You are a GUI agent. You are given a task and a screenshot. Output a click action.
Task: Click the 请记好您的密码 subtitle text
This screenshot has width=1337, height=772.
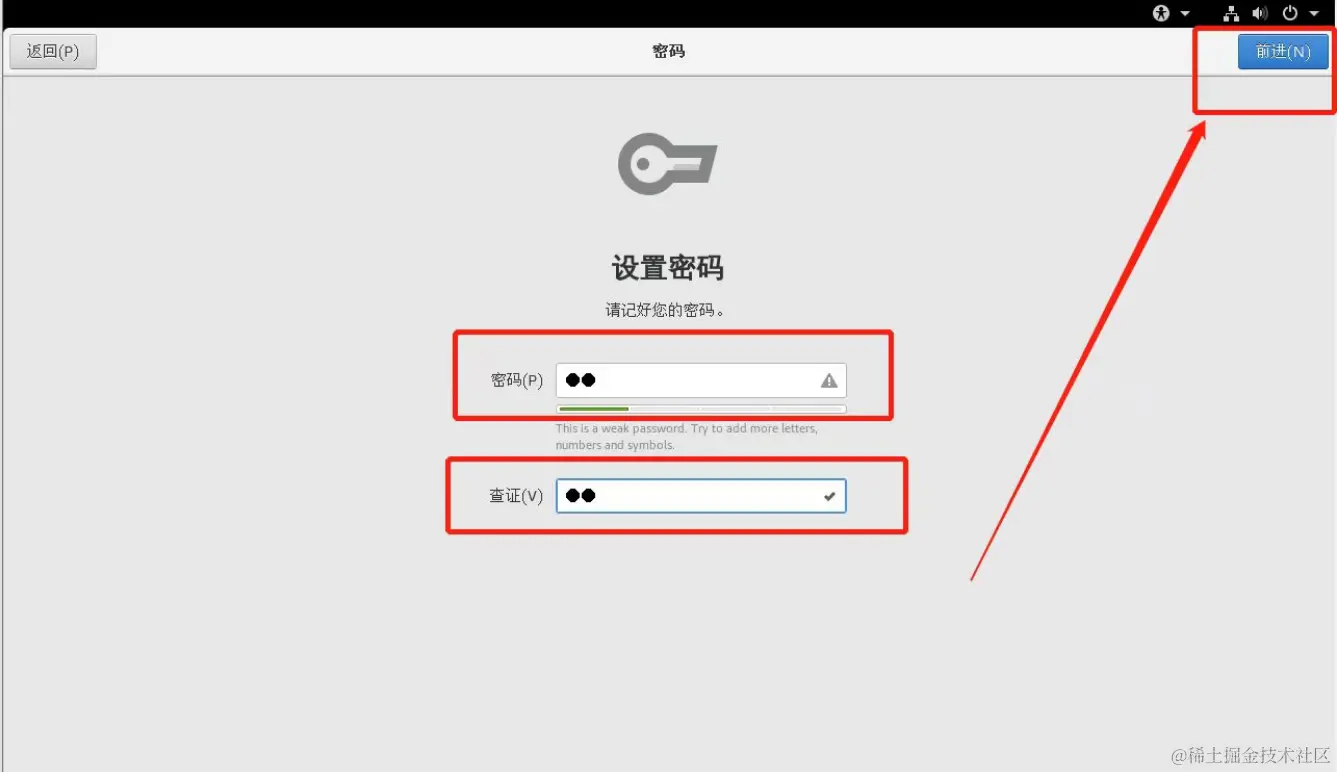665,310
